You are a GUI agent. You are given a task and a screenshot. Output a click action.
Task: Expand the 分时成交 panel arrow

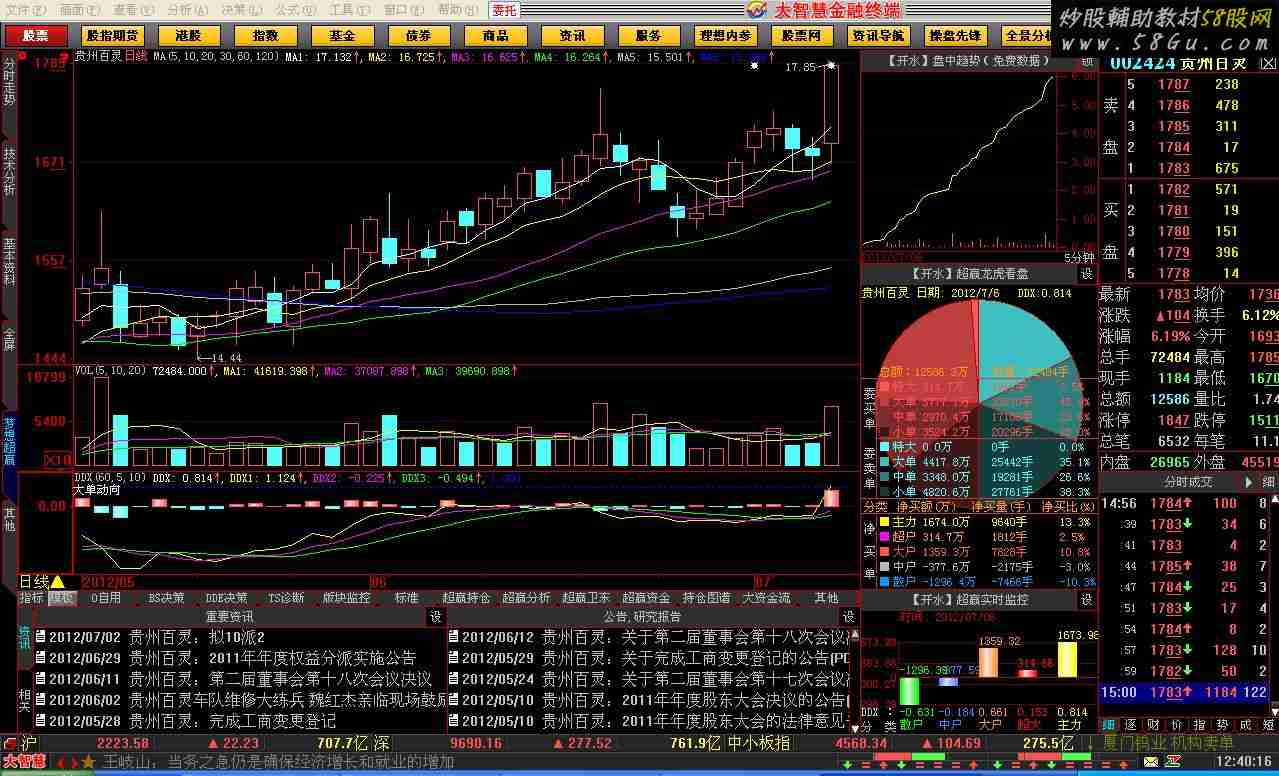(1246, 482)
